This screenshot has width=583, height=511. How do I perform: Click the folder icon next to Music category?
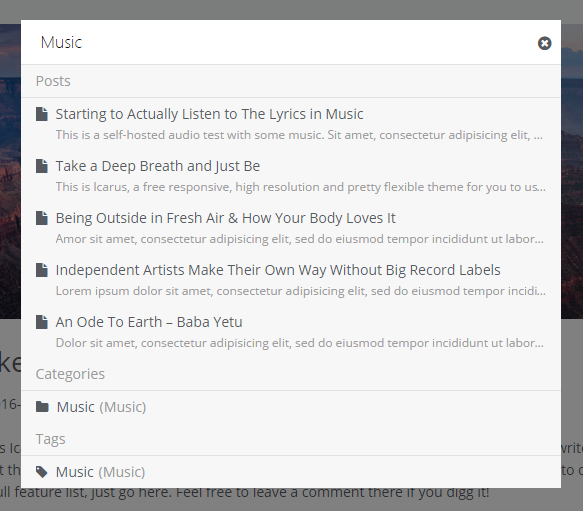pos(42,407)
